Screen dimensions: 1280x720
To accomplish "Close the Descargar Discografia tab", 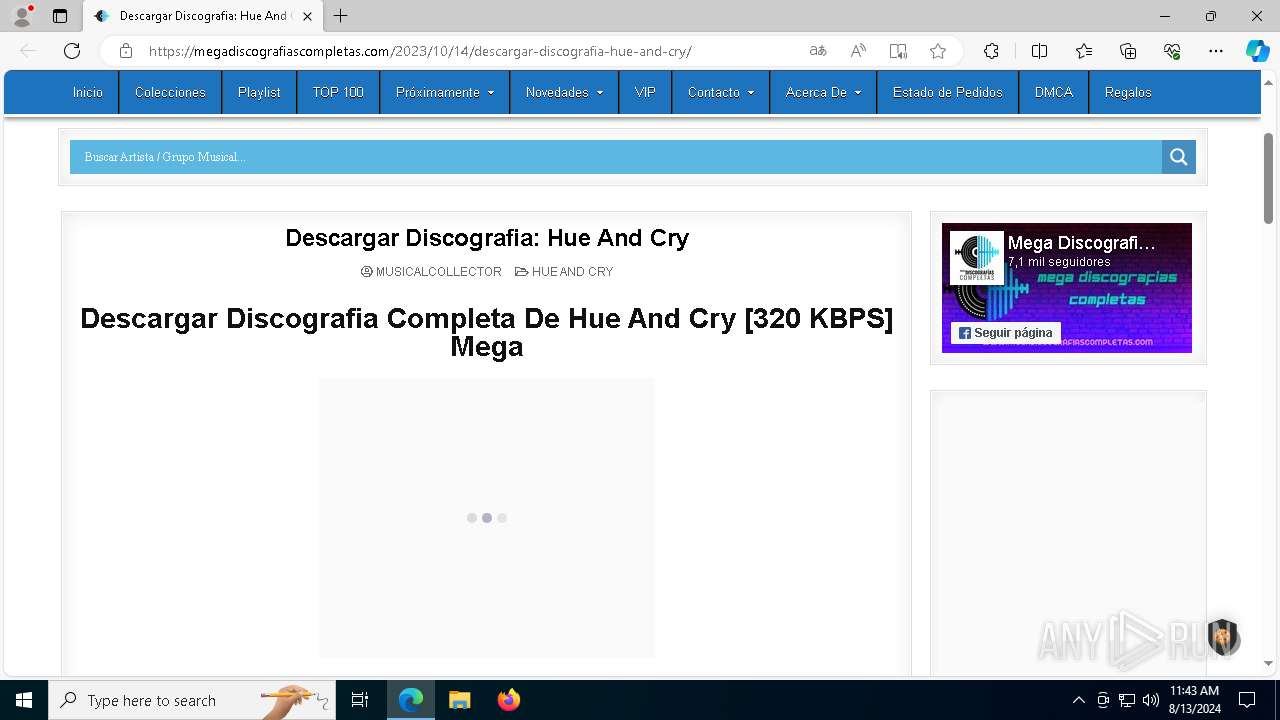I will pyautogui.click(x=307, y=16).
